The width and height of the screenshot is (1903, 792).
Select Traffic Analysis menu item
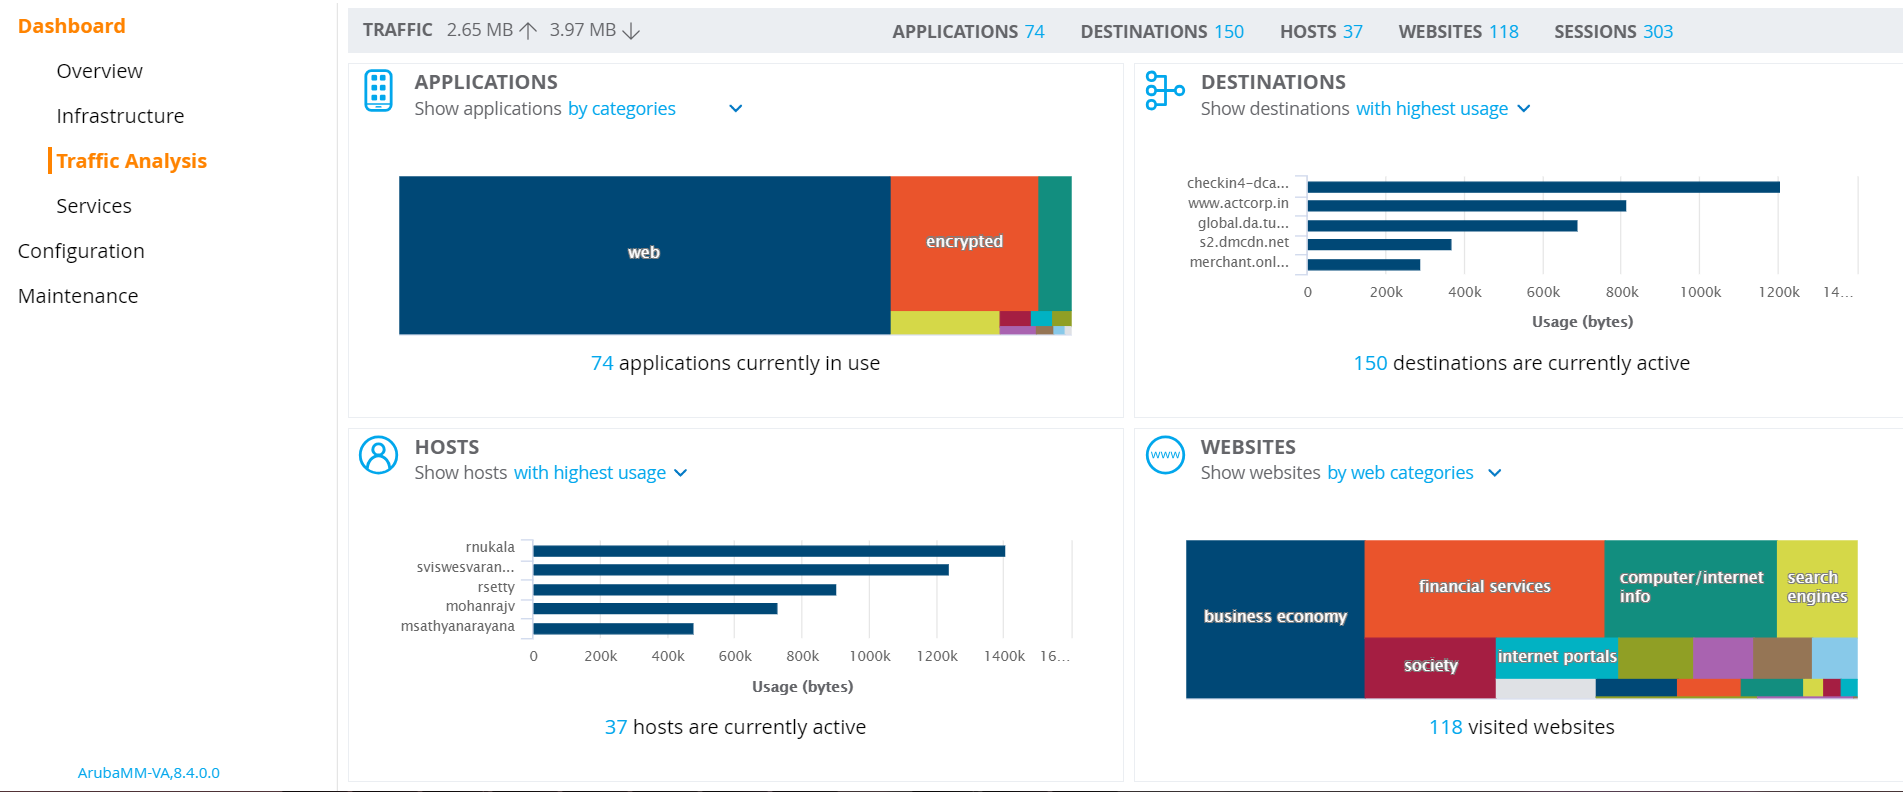click(131, 161)
